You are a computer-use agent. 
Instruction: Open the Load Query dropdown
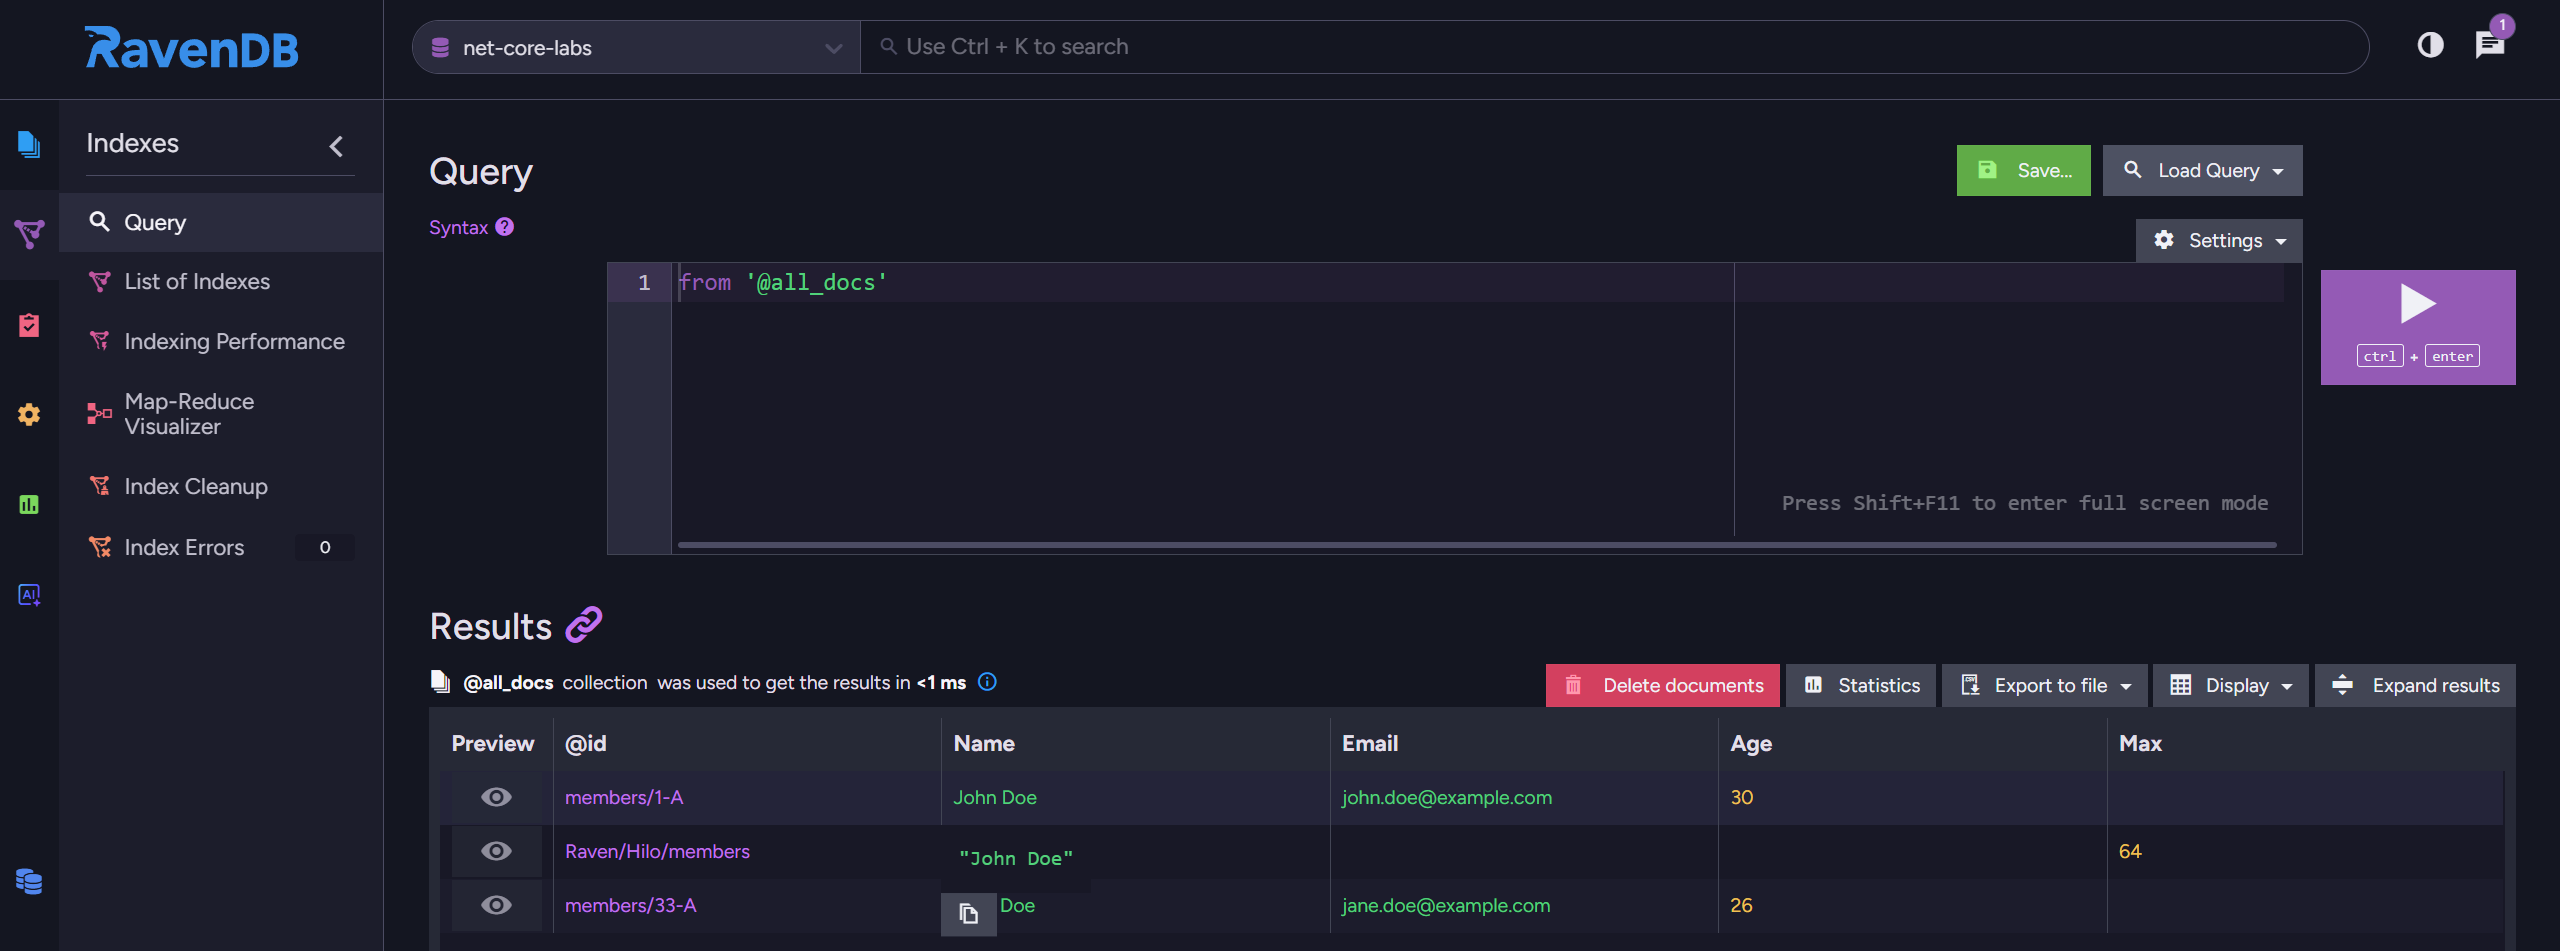point(2202,171)
